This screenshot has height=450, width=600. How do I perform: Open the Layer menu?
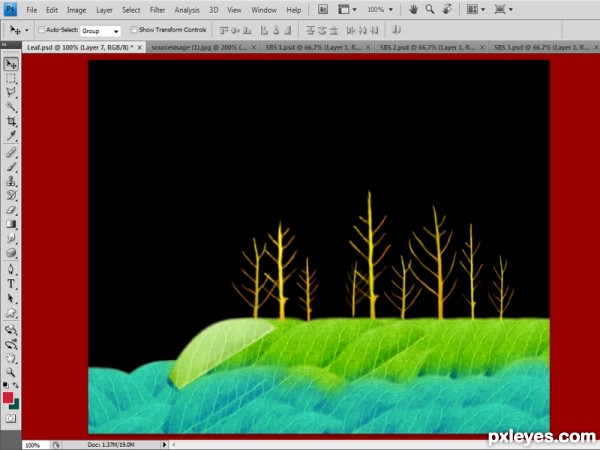104,10
